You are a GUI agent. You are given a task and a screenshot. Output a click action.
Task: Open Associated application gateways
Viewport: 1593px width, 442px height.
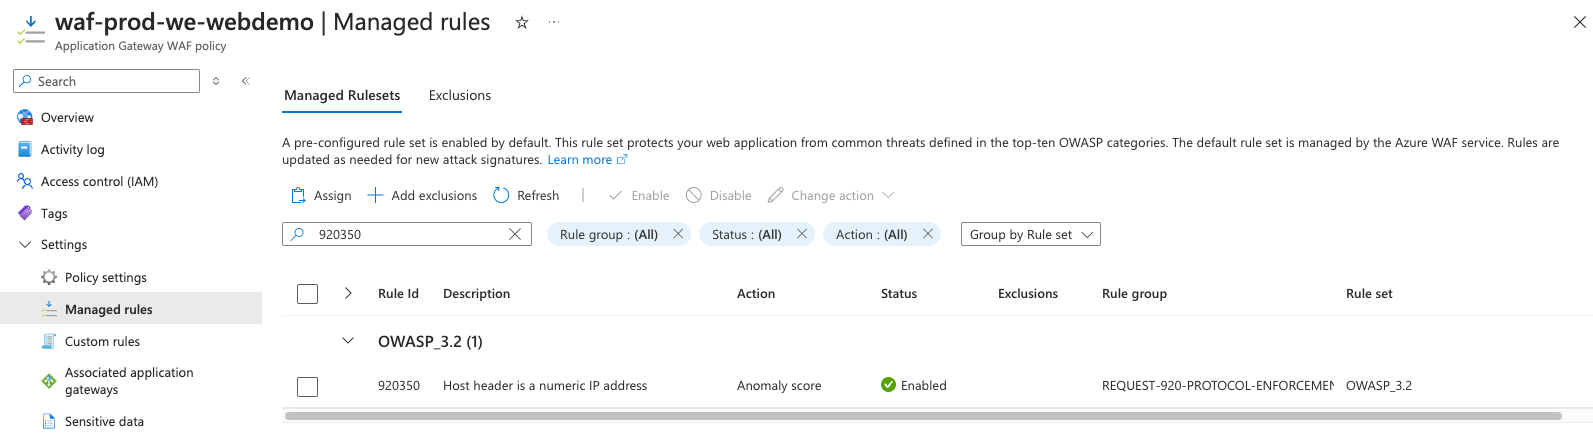coord(129,381)
